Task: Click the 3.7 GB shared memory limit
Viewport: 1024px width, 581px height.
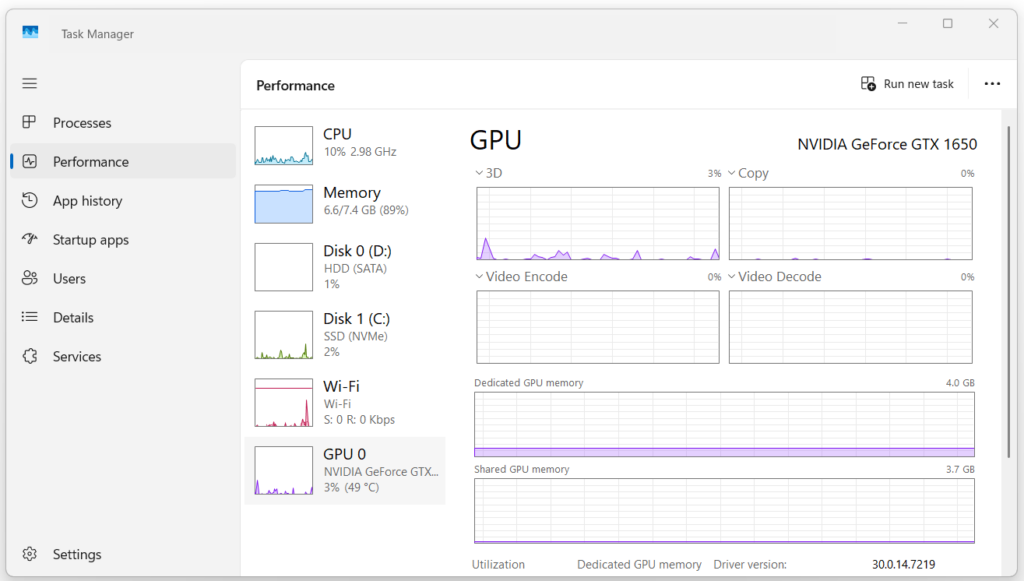Action: click(960, 469)
